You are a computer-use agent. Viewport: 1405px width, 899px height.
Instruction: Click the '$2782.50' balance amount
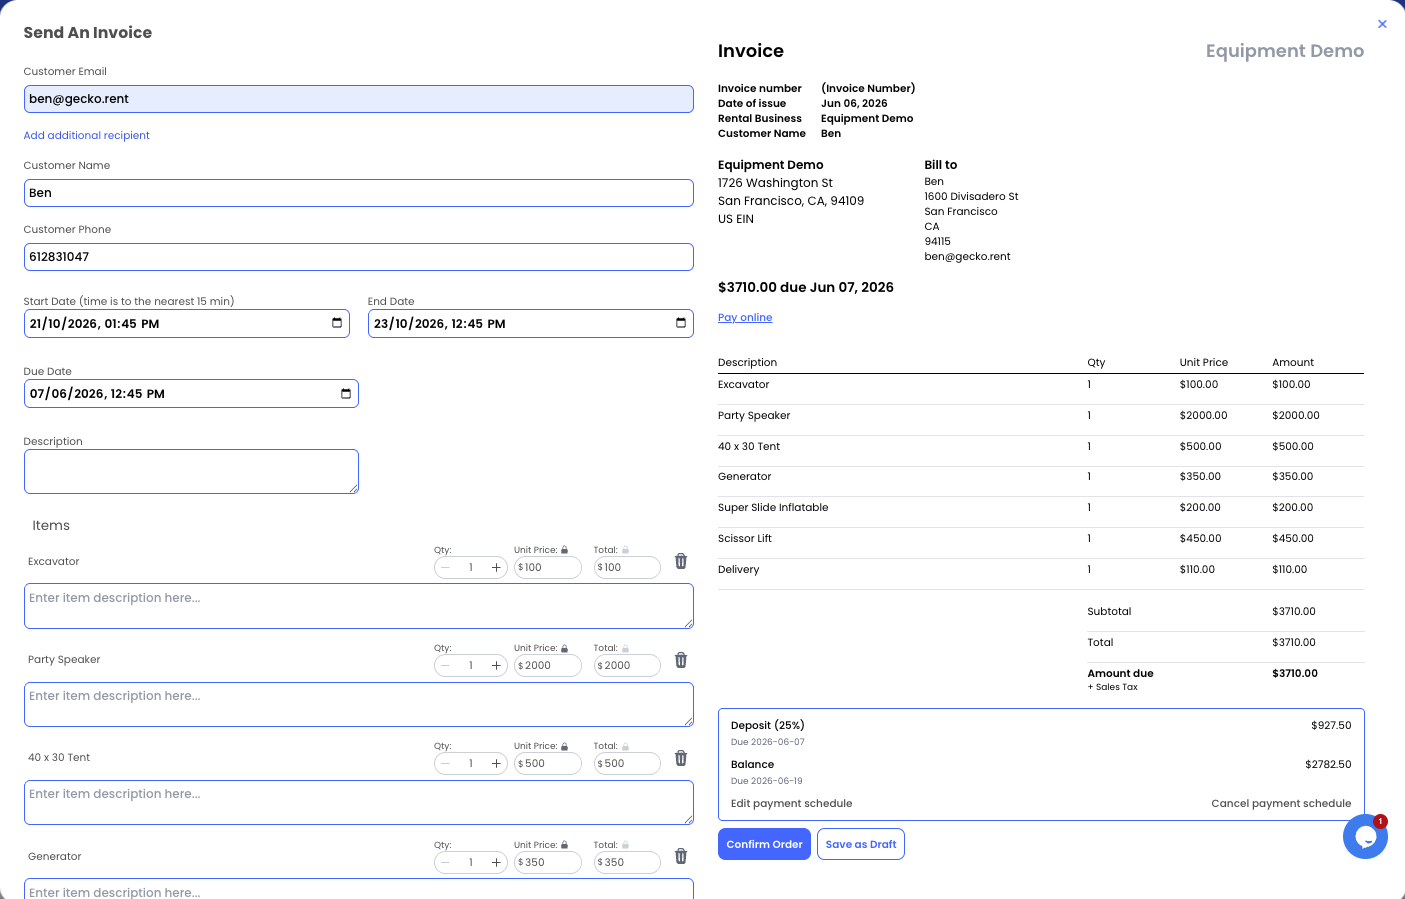coord(1328,764)
